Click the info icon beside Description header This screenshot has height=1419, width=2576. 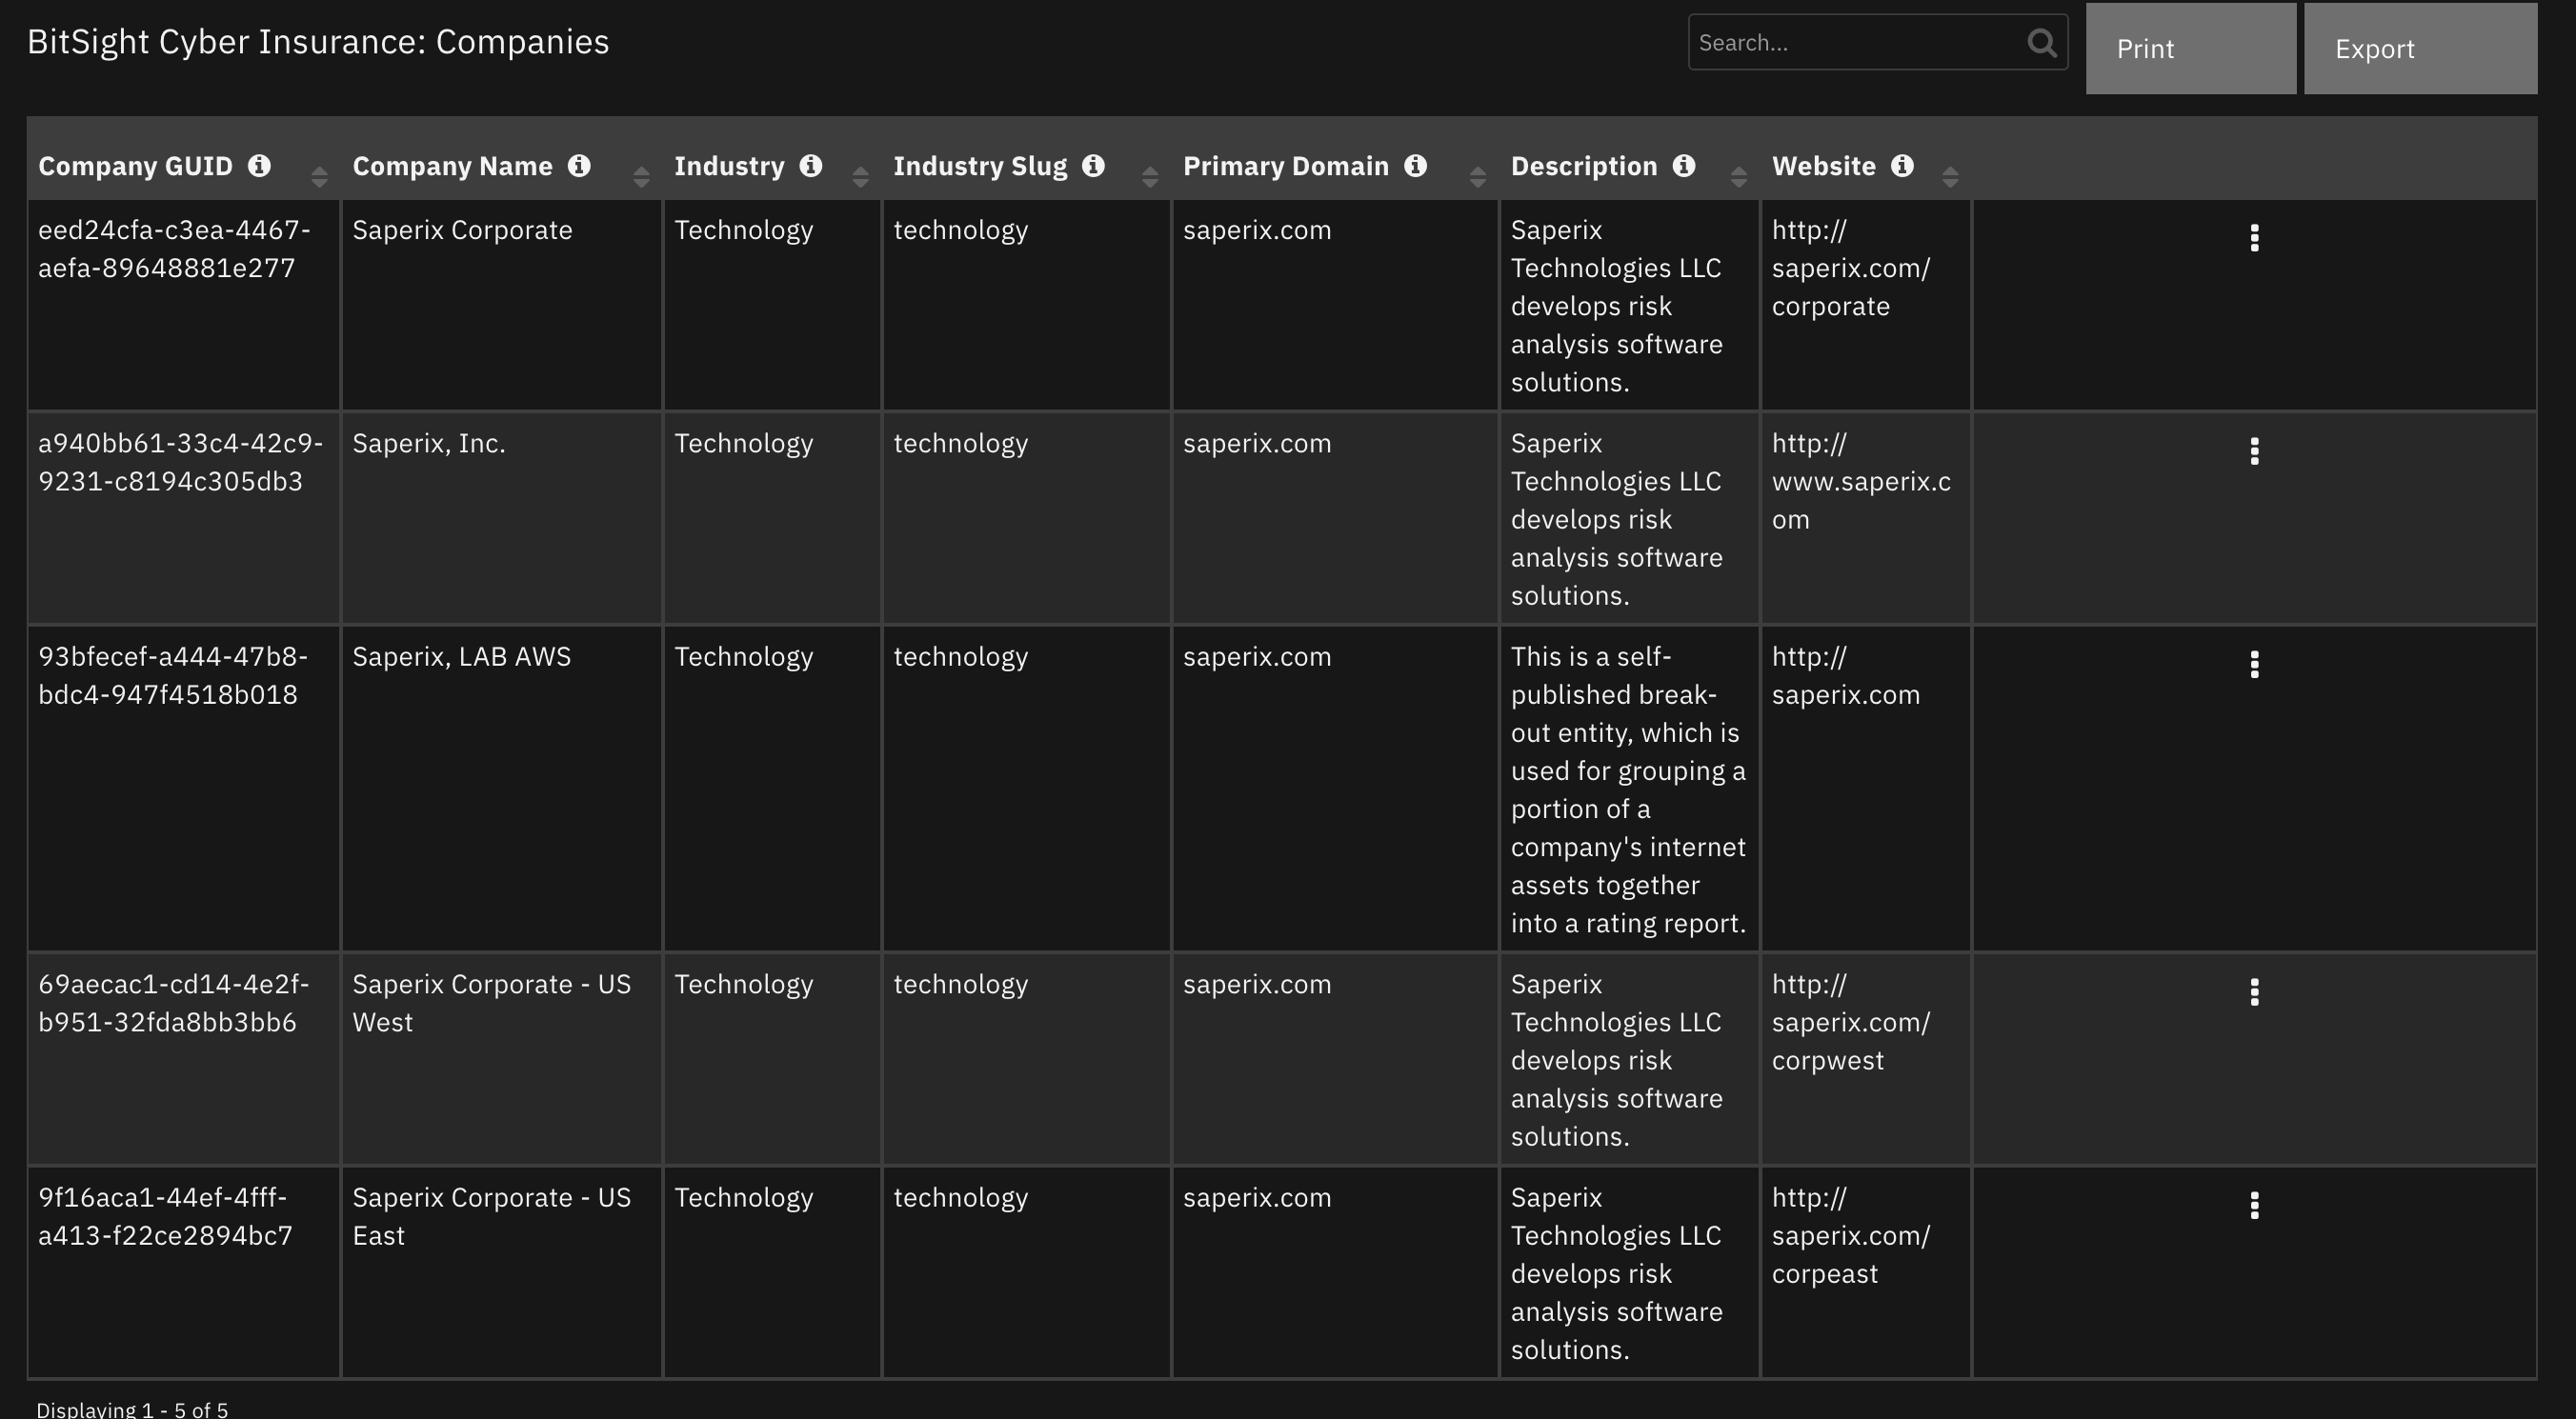(1684, 166)
